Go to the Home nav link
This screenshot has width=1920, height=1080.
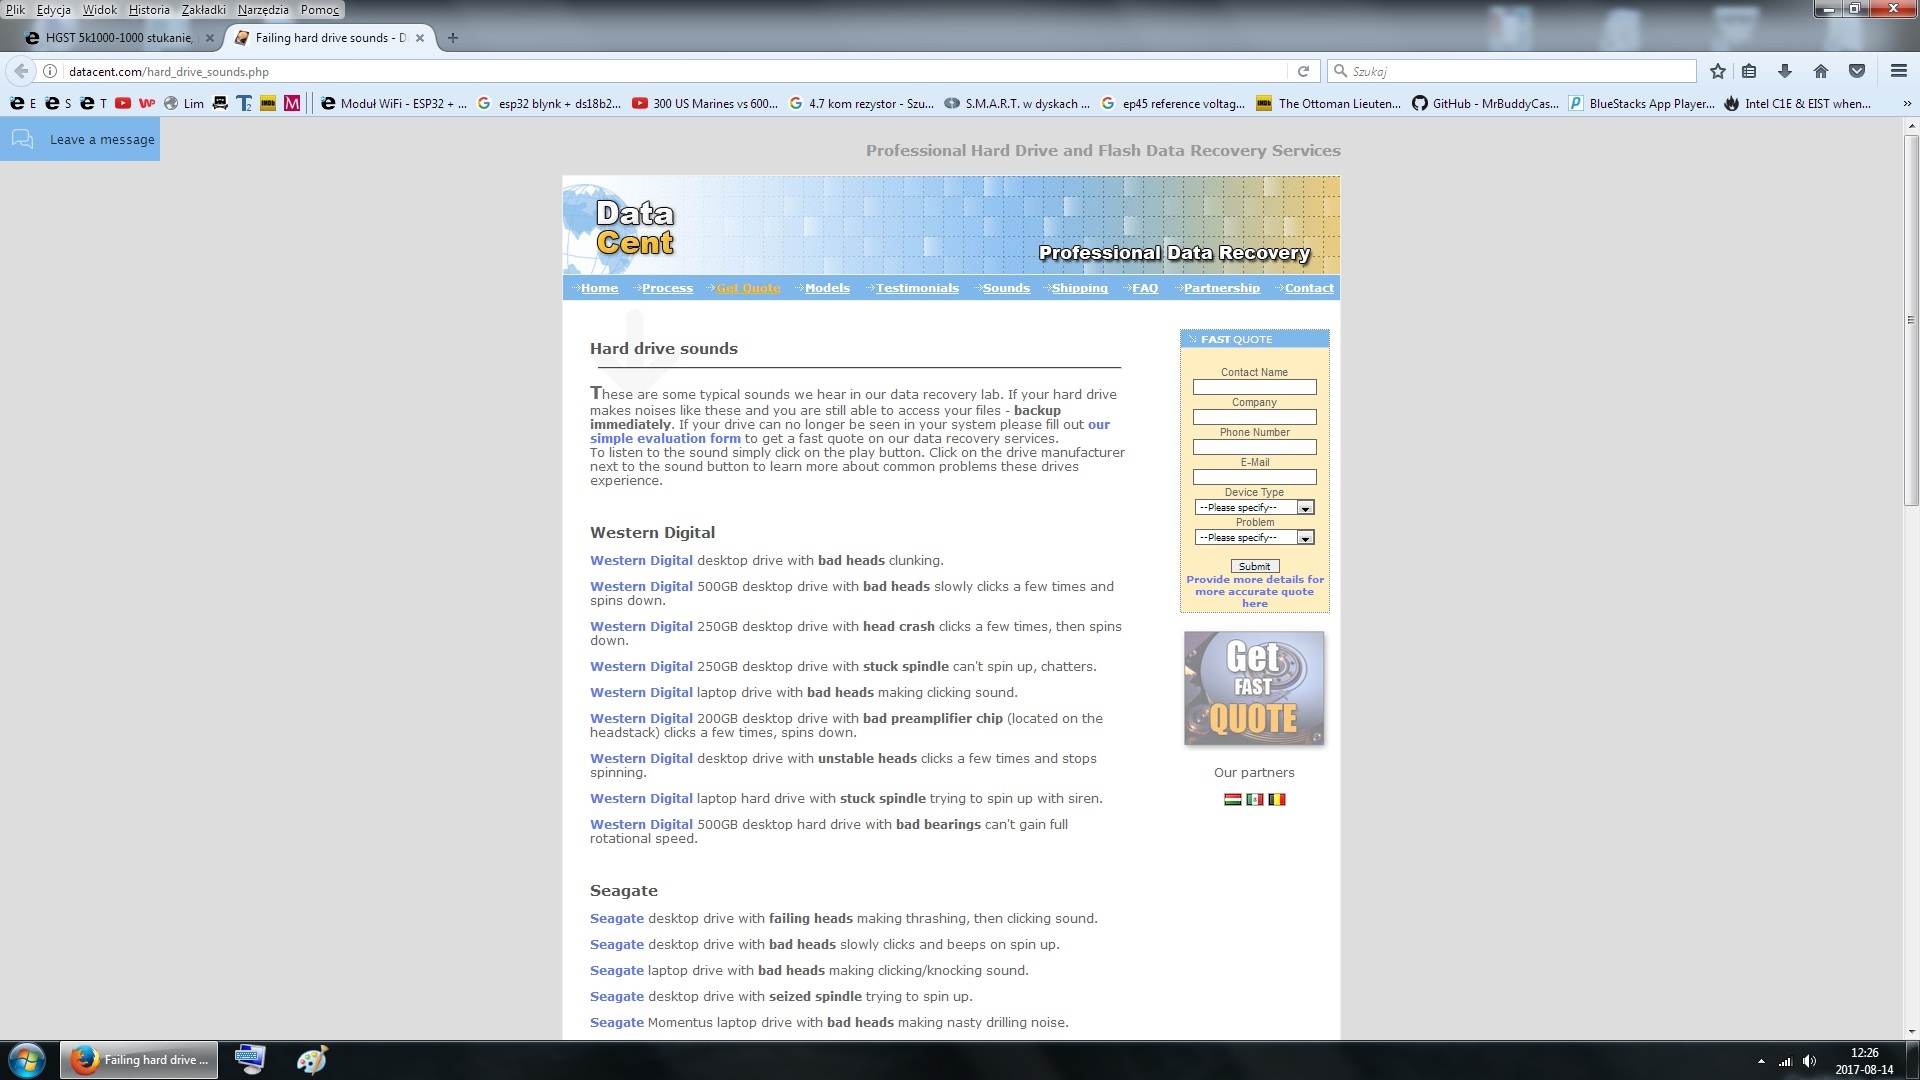click(x=599, y=288)
